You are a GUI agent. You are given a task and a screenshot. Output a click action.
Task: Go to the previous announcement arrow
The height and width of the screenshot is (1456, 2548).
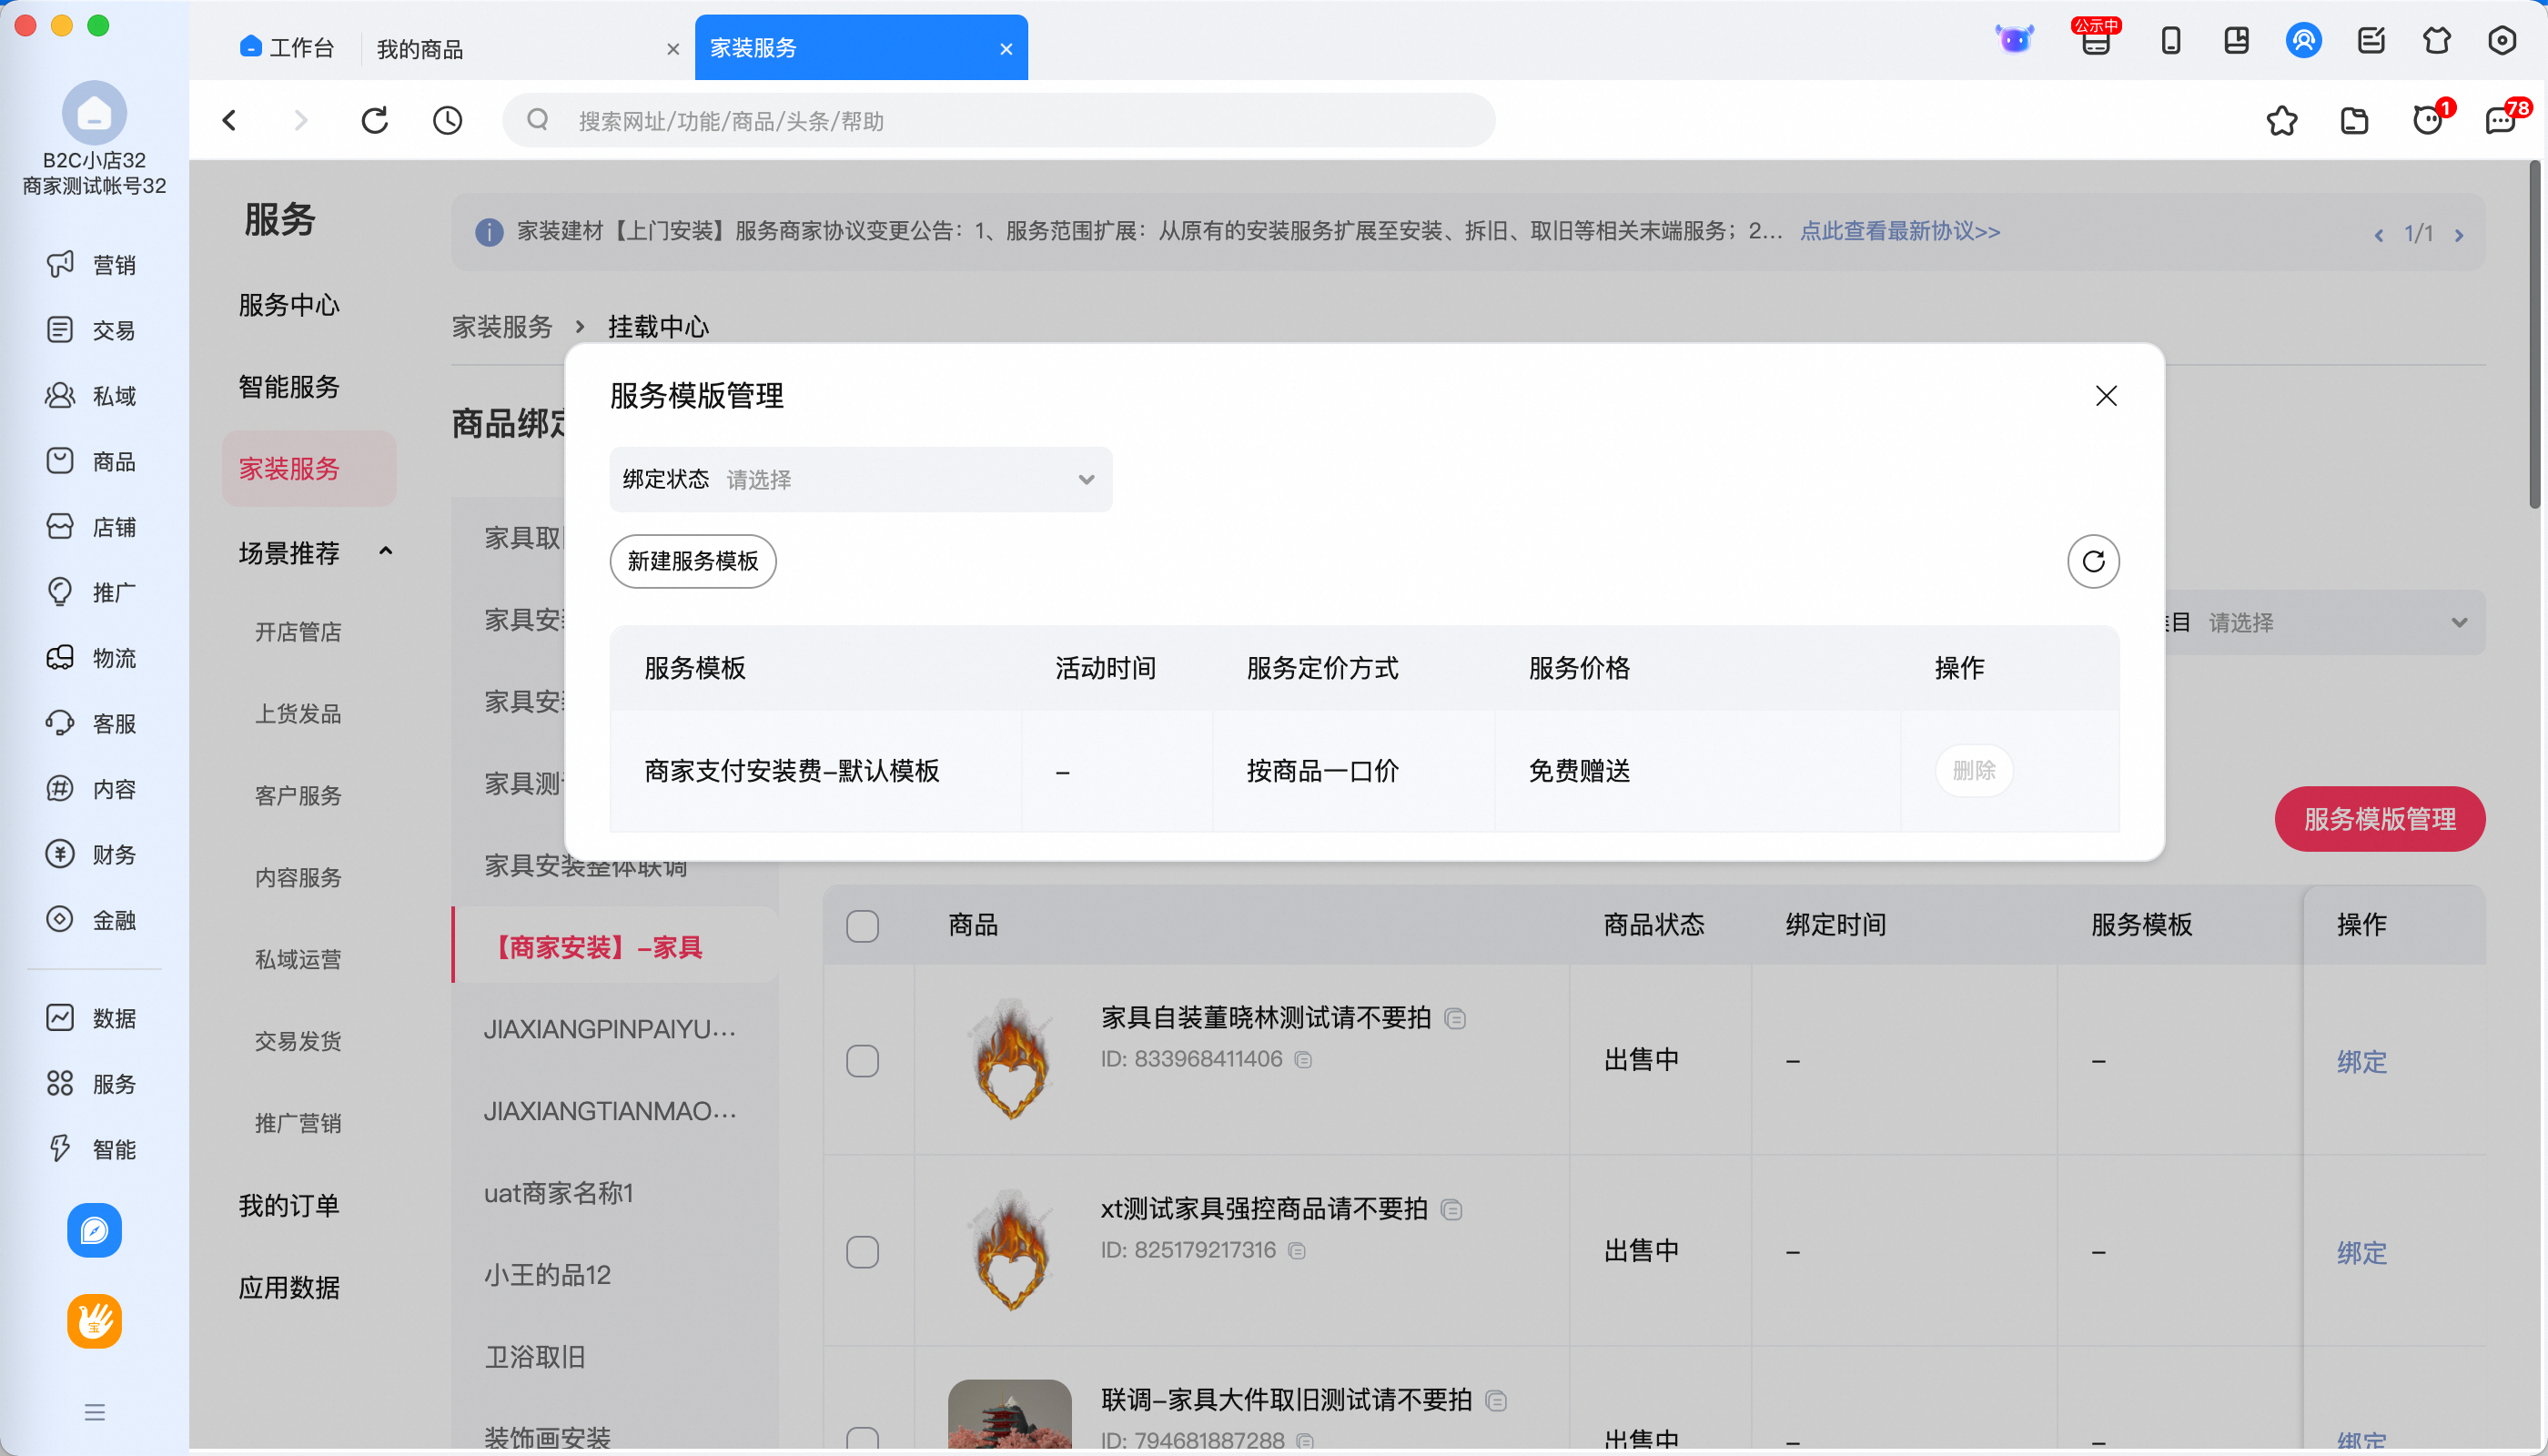coord(2379,235)
